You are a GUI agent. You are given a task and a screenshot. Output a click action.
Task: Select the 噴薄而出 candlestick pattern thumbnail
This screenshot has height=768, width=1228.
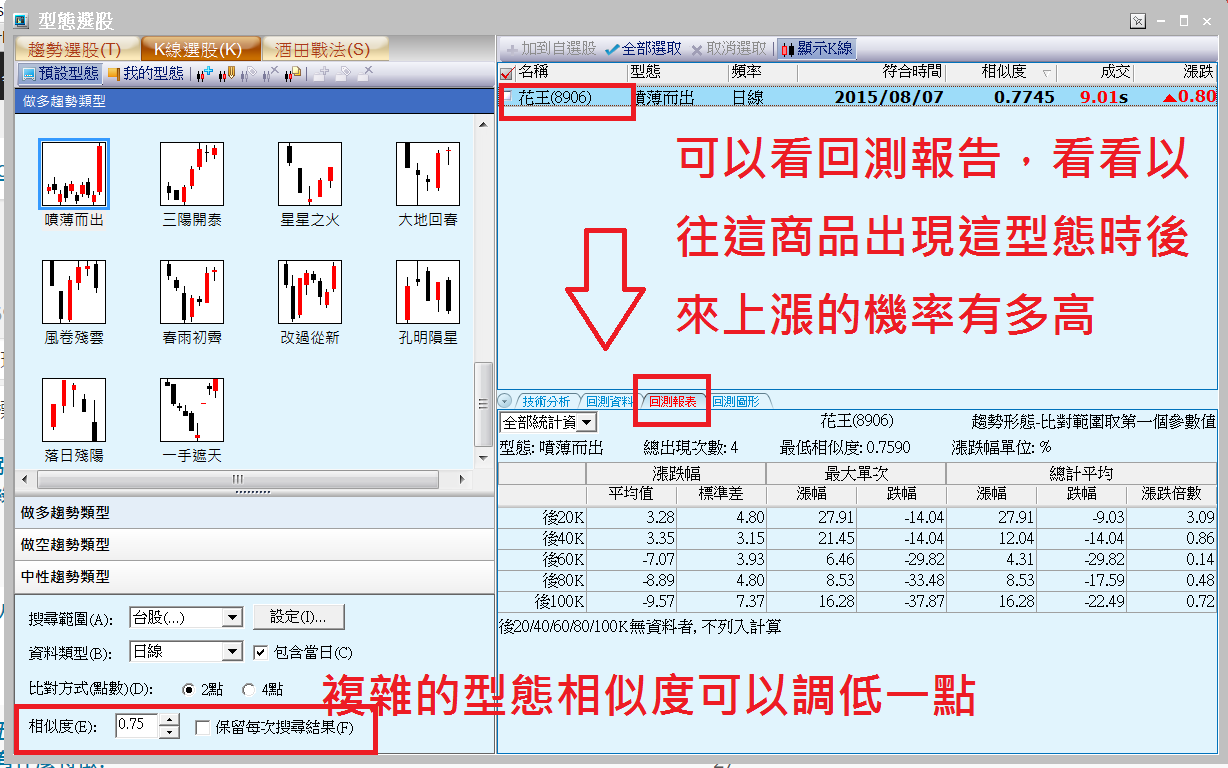[74, 174]
